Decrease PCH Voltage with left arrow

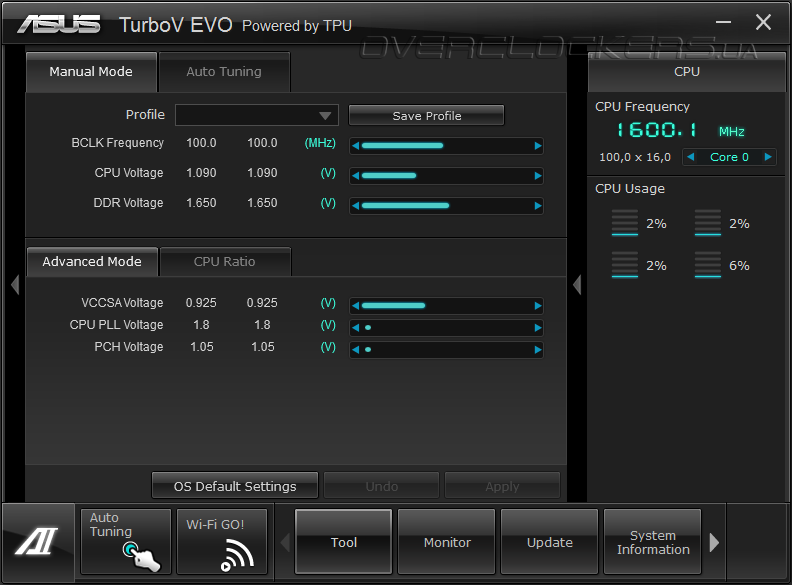[x=356, y=350]
